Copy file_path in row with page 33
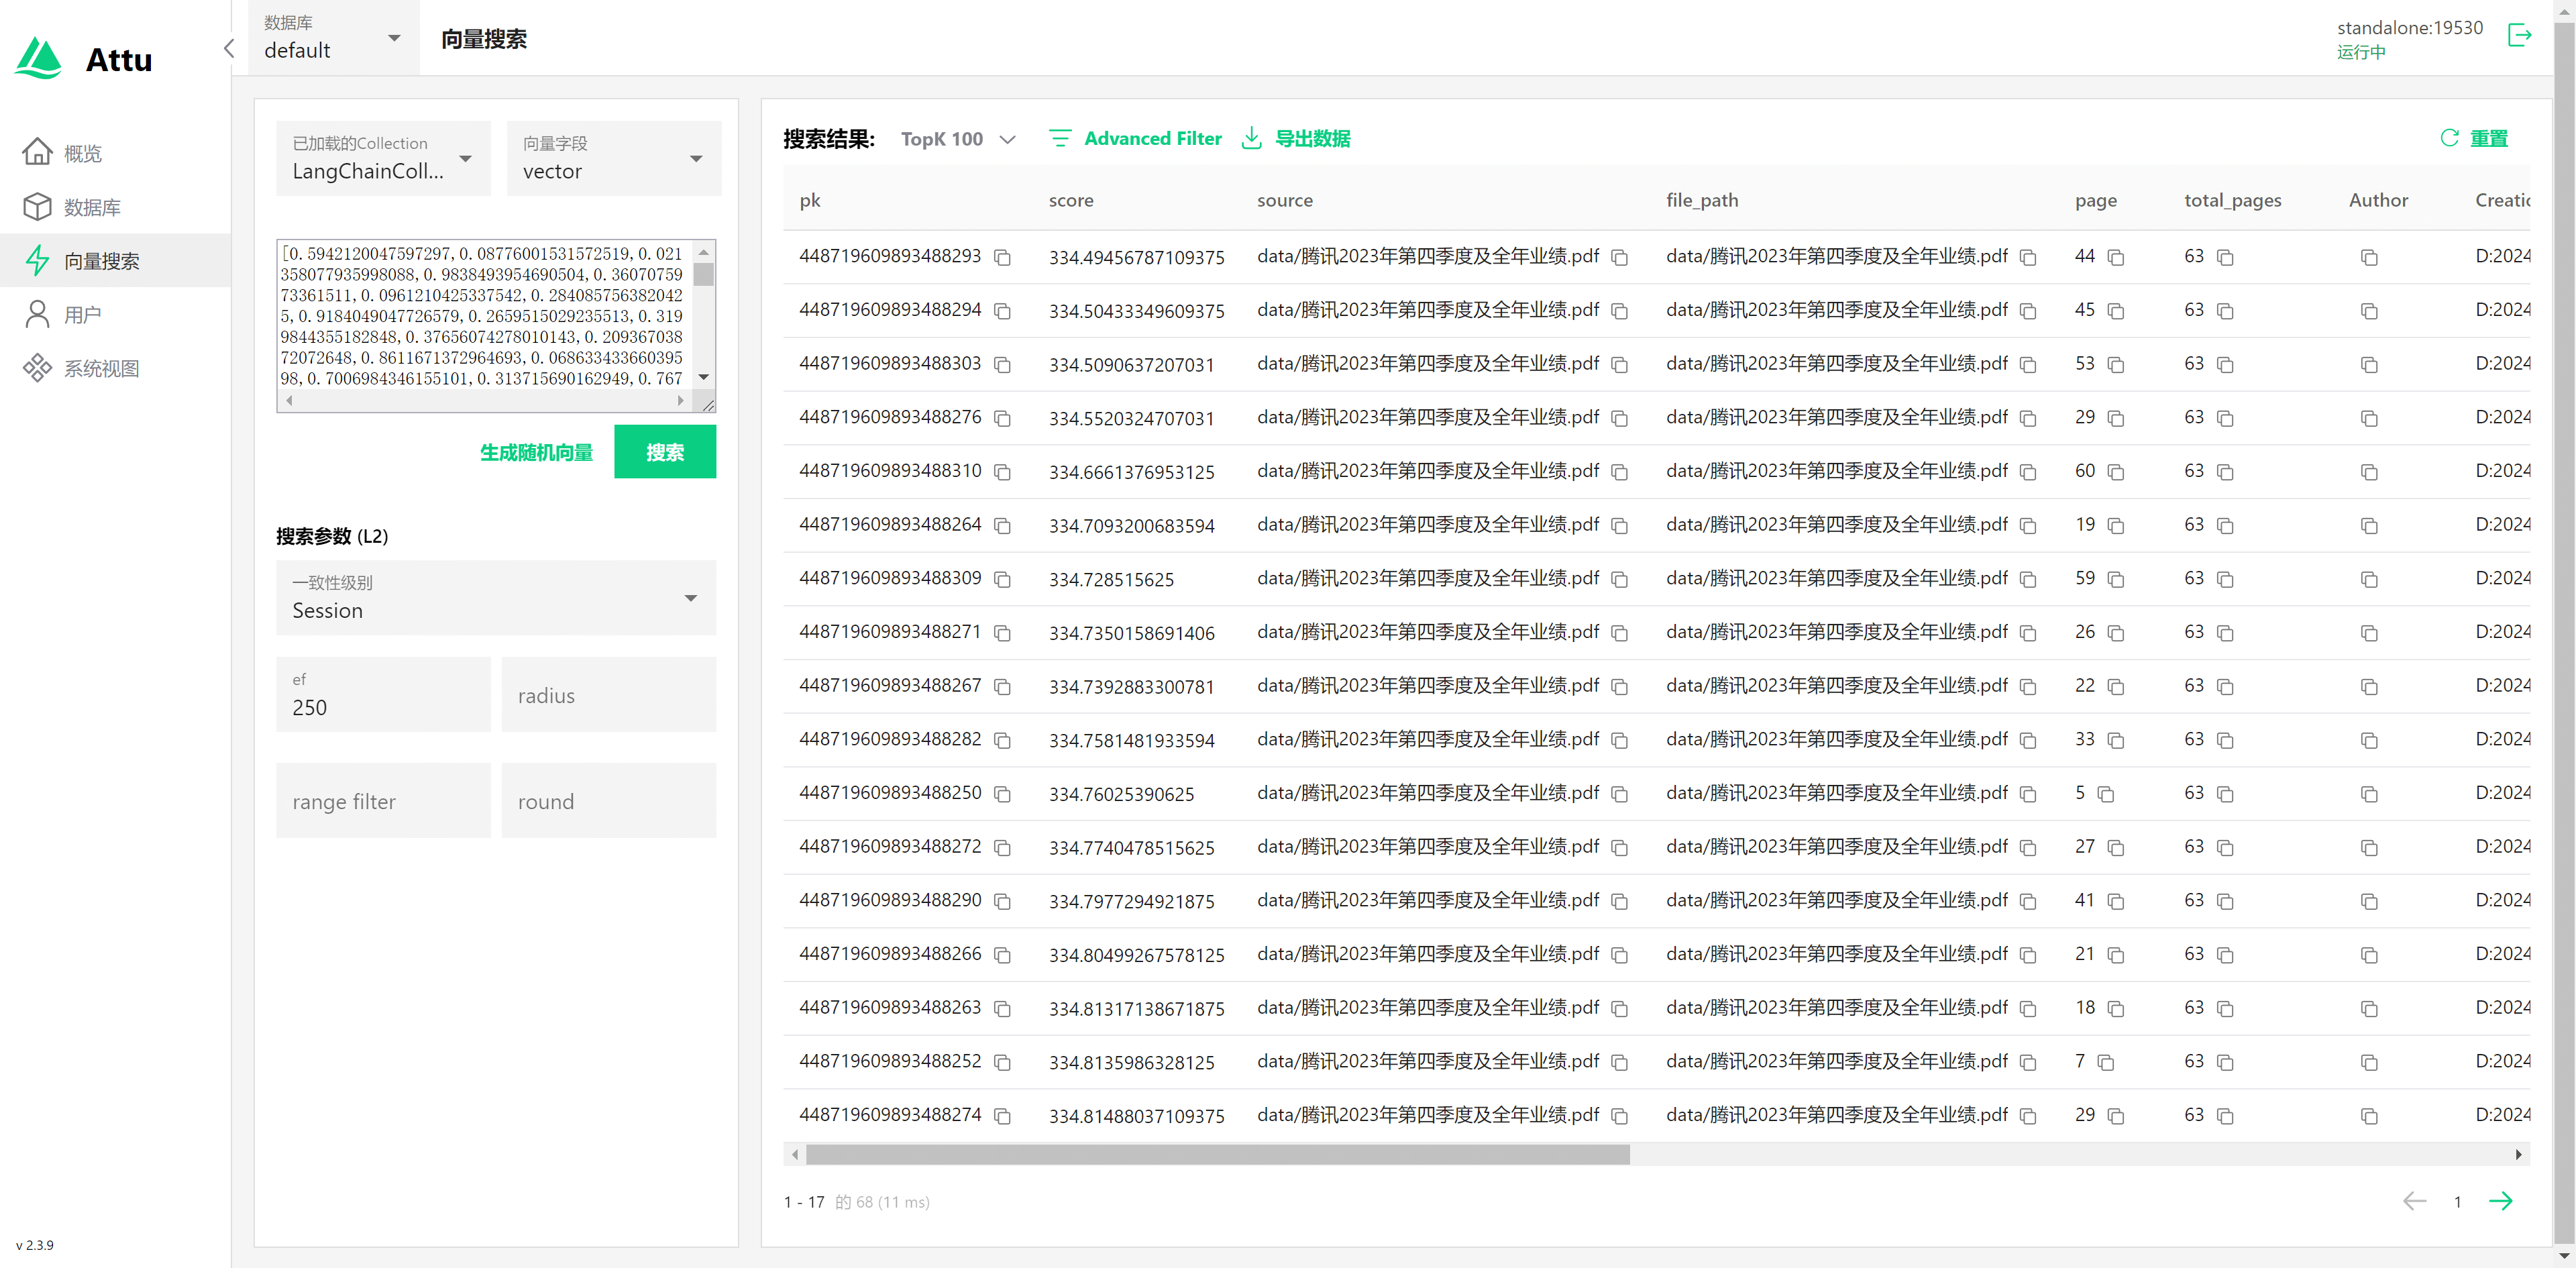 coord(2028,741)
